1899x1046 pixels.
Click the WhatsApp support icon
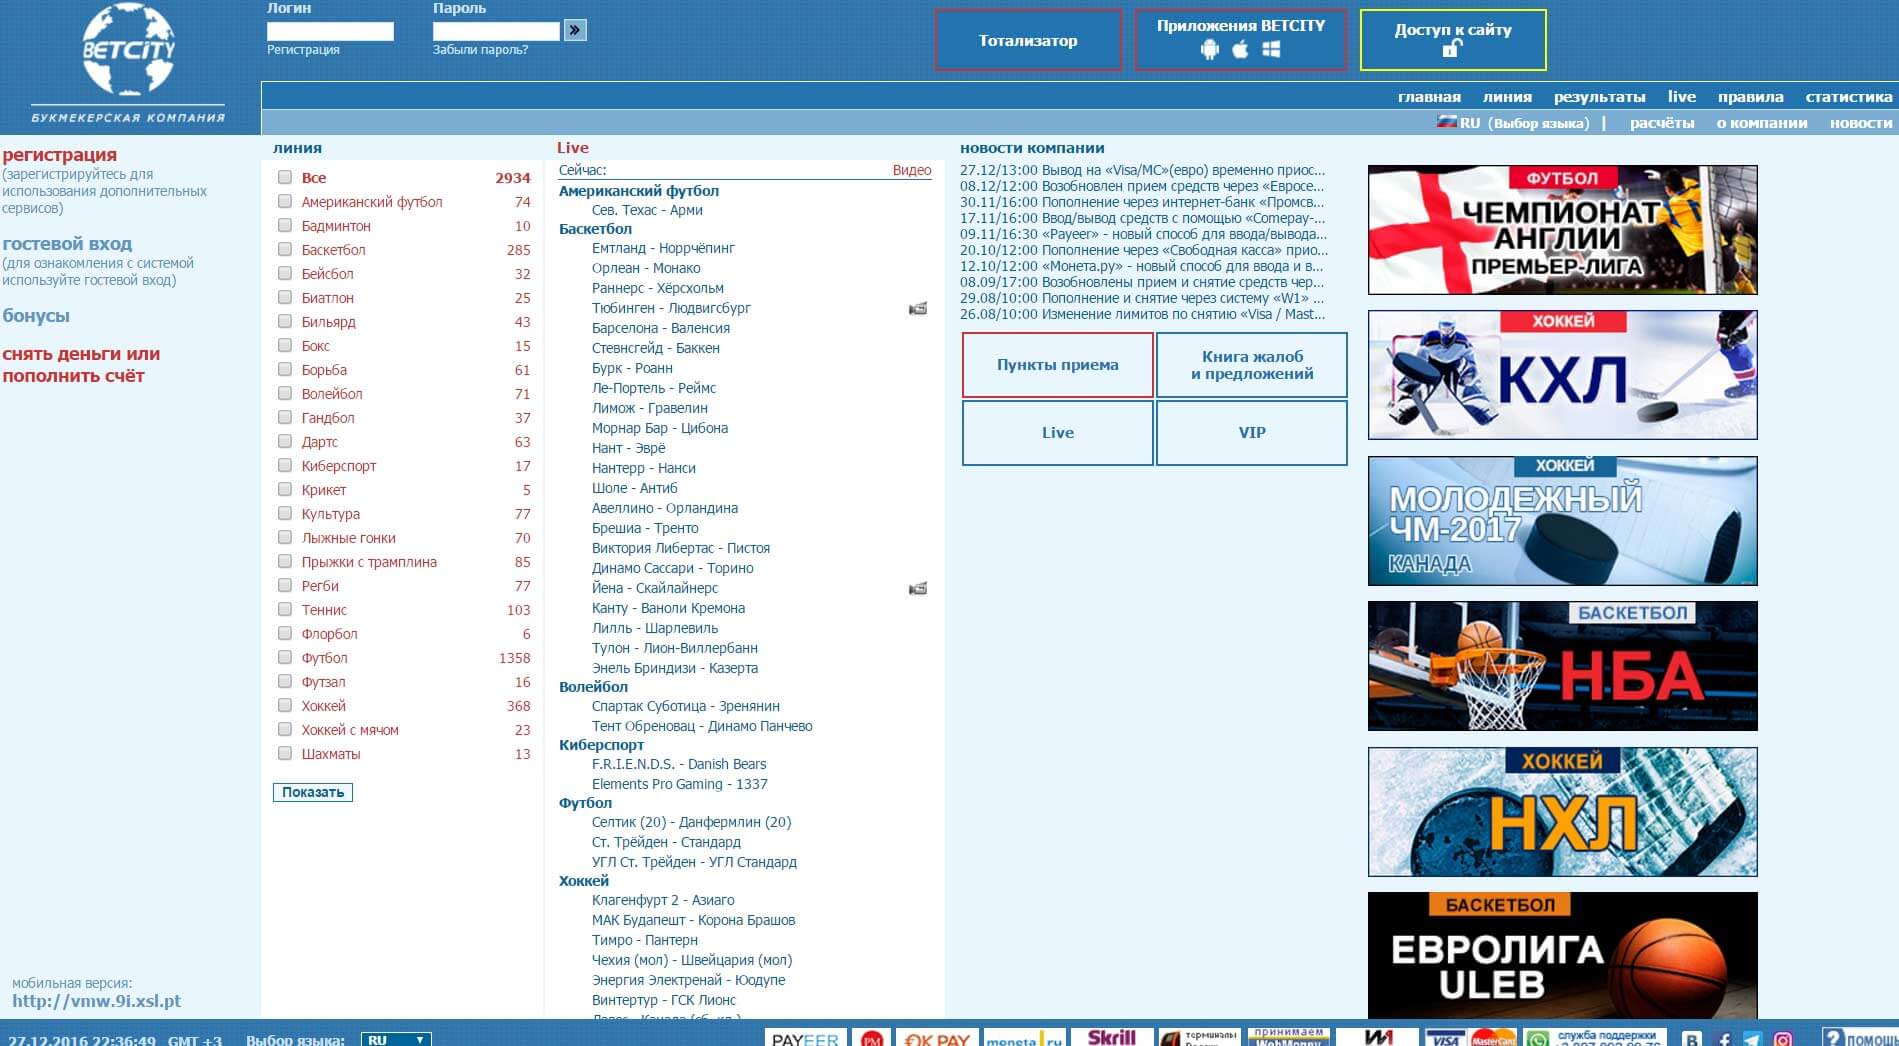click(1538, 1039)
